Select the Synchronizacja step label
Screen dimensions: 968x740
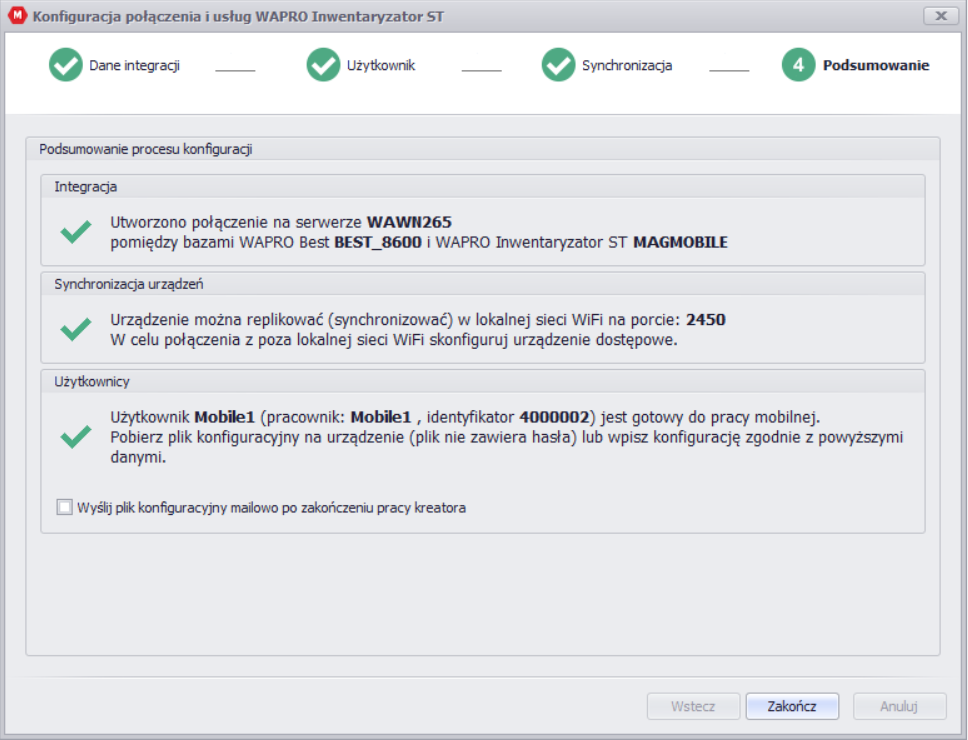pyautogui.click(x=627, y=65)
